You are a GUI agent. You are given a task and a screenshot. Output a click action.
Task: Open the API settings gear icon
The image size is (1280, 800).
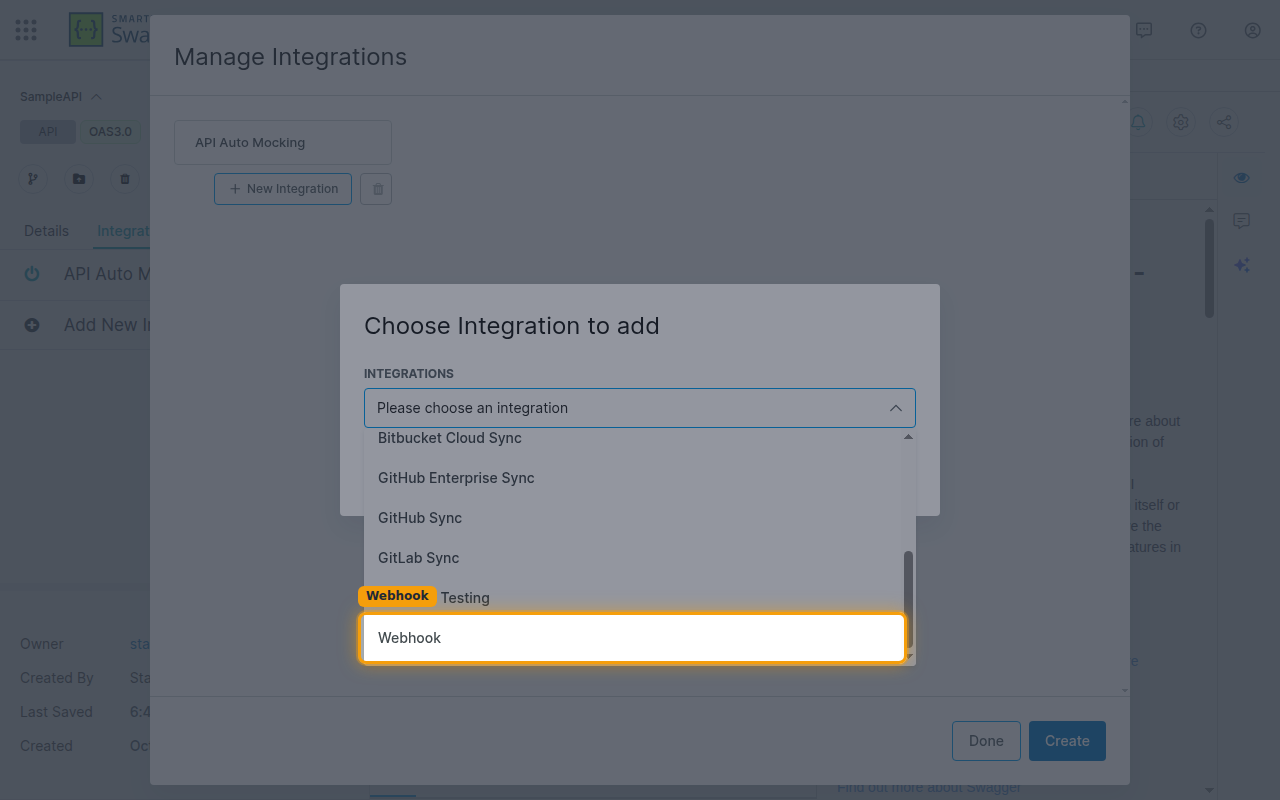[1181, 122]
